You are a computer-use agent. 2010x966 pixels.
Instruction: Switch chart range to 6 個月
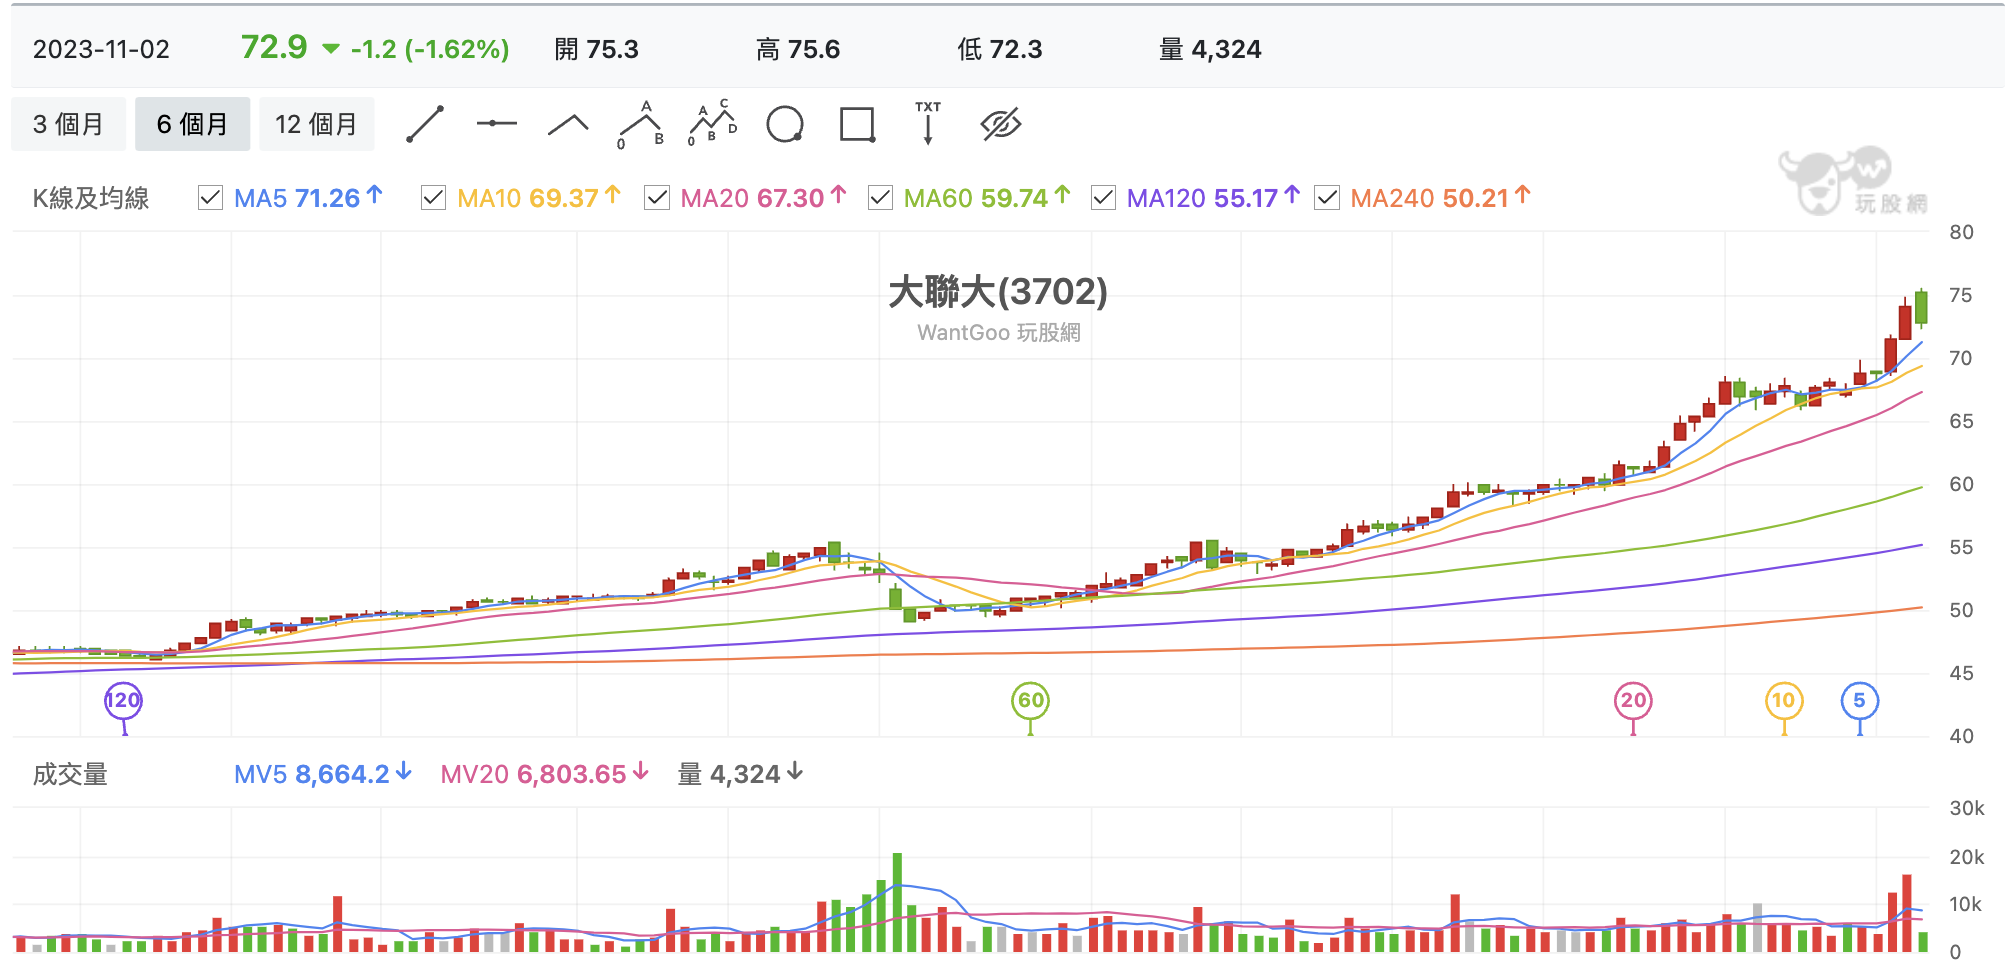click(x=192, y=124)
